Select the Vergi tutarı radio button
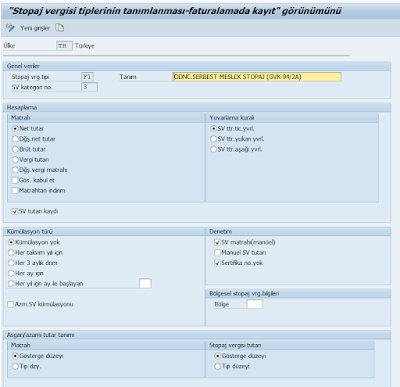 (x=15, y=159)
